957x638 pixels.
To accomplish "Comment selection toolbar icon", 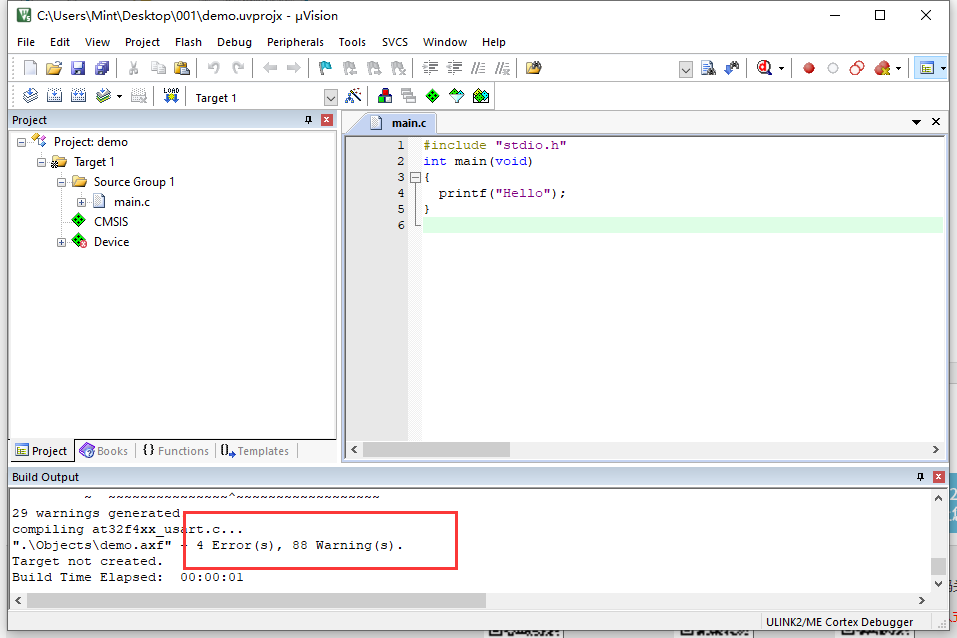I will [478, 68].
